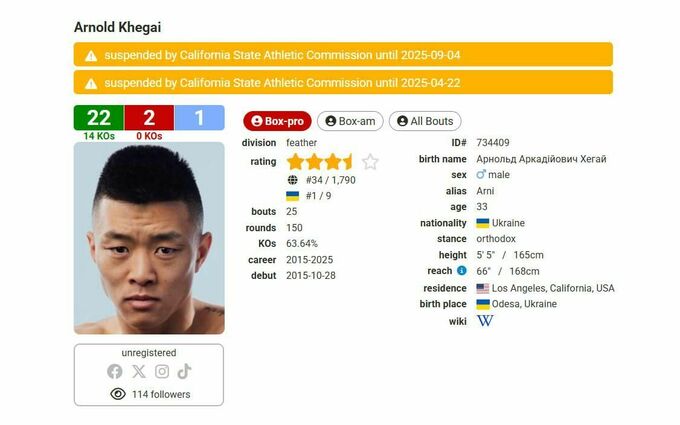Open the TikTok profile icon
The height and width of the screenshot is (425, 680).
[184, 371]
